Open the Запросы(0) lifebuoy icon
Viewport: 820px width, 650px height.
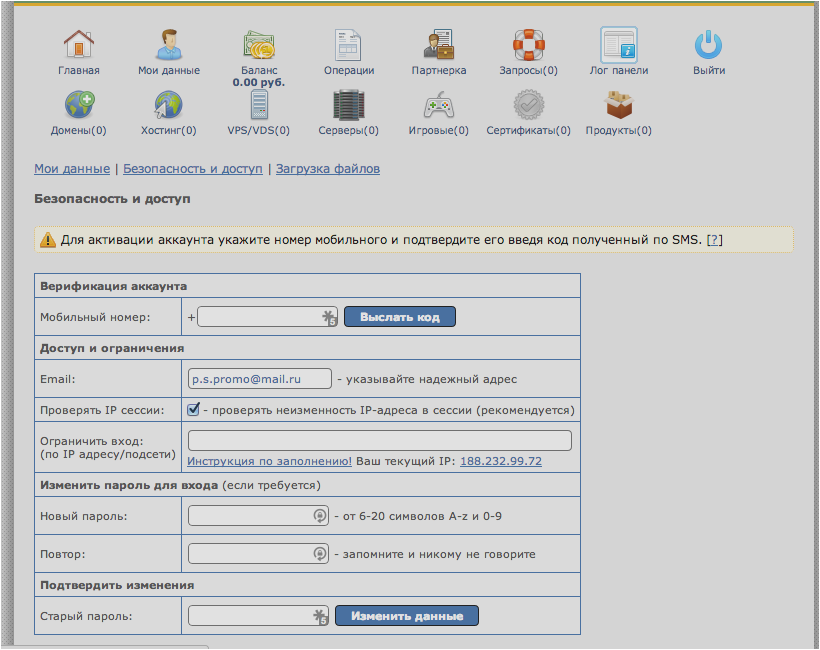click(528, 44)
